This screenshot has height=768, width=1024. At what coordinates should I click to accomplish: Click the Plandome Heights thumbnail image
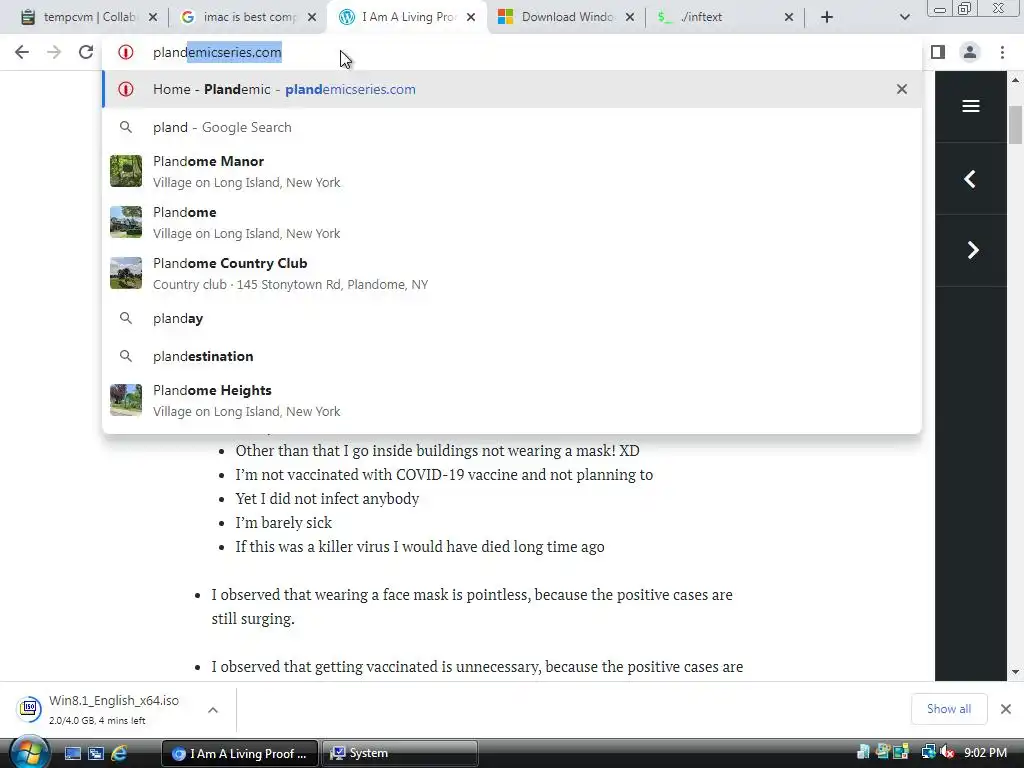click(x=126, y=400)
